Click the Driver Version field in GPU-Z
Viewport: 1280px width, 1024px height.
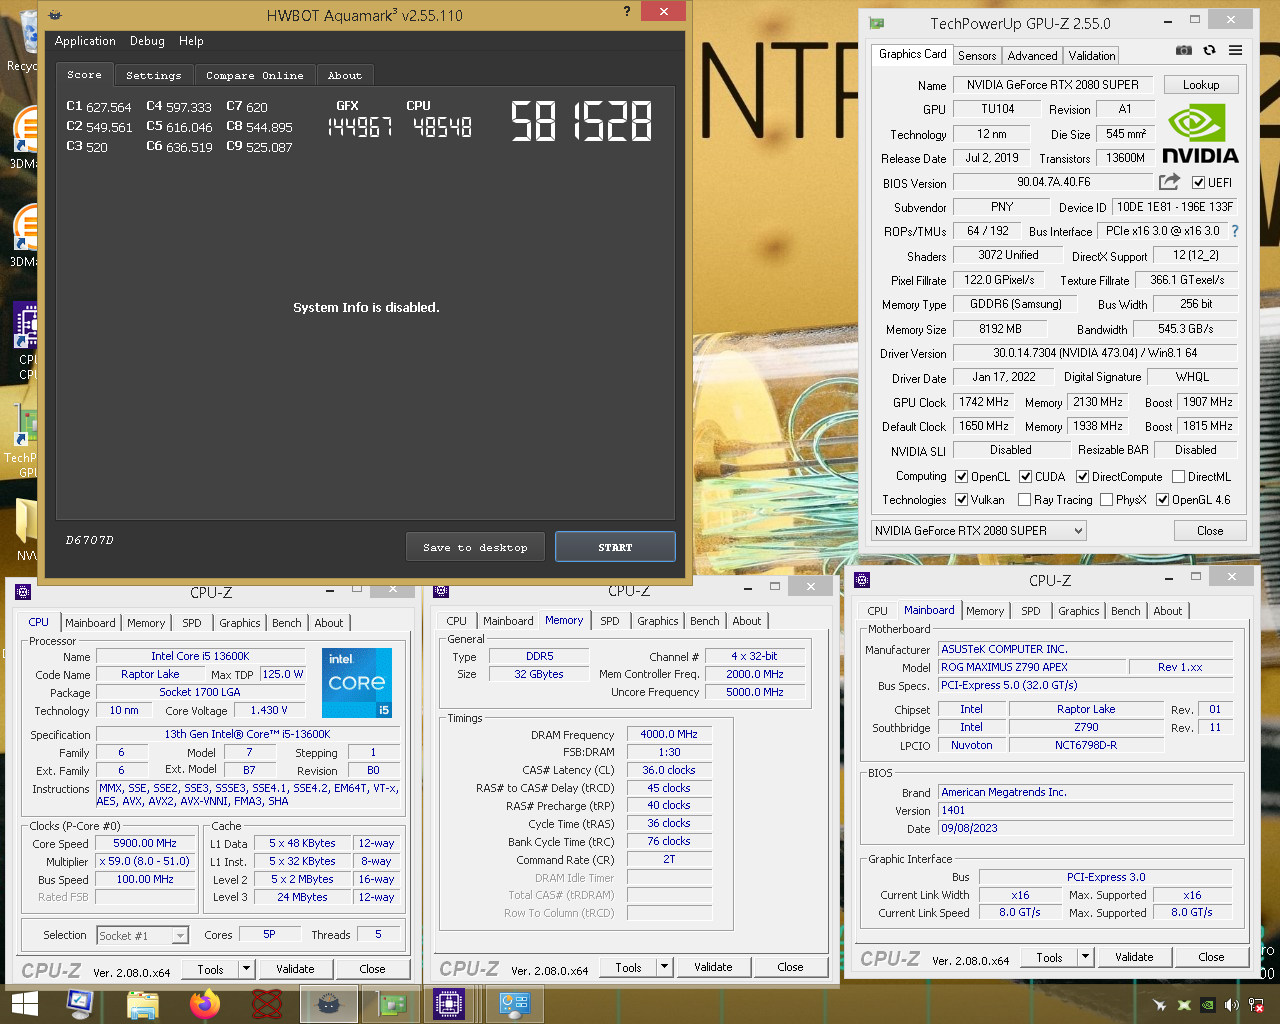(1095, 353)
